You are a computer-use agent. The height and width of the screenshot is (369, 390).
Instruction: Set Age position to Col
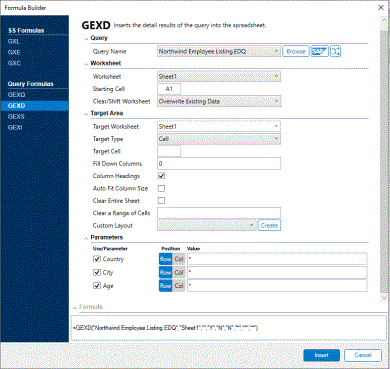click(x=179, y=286)
